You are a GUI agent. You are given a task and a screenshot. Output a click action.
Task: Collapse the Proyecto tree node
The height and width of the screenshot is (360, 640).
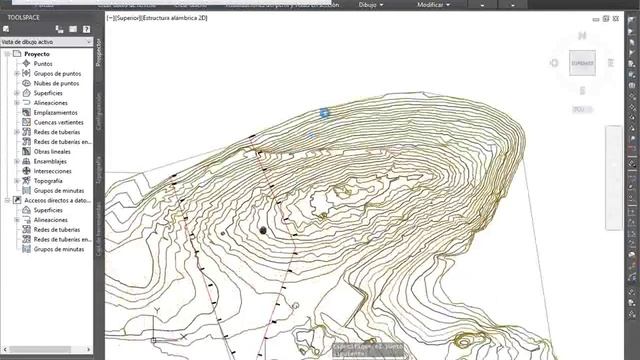click(x=7, y=54)
